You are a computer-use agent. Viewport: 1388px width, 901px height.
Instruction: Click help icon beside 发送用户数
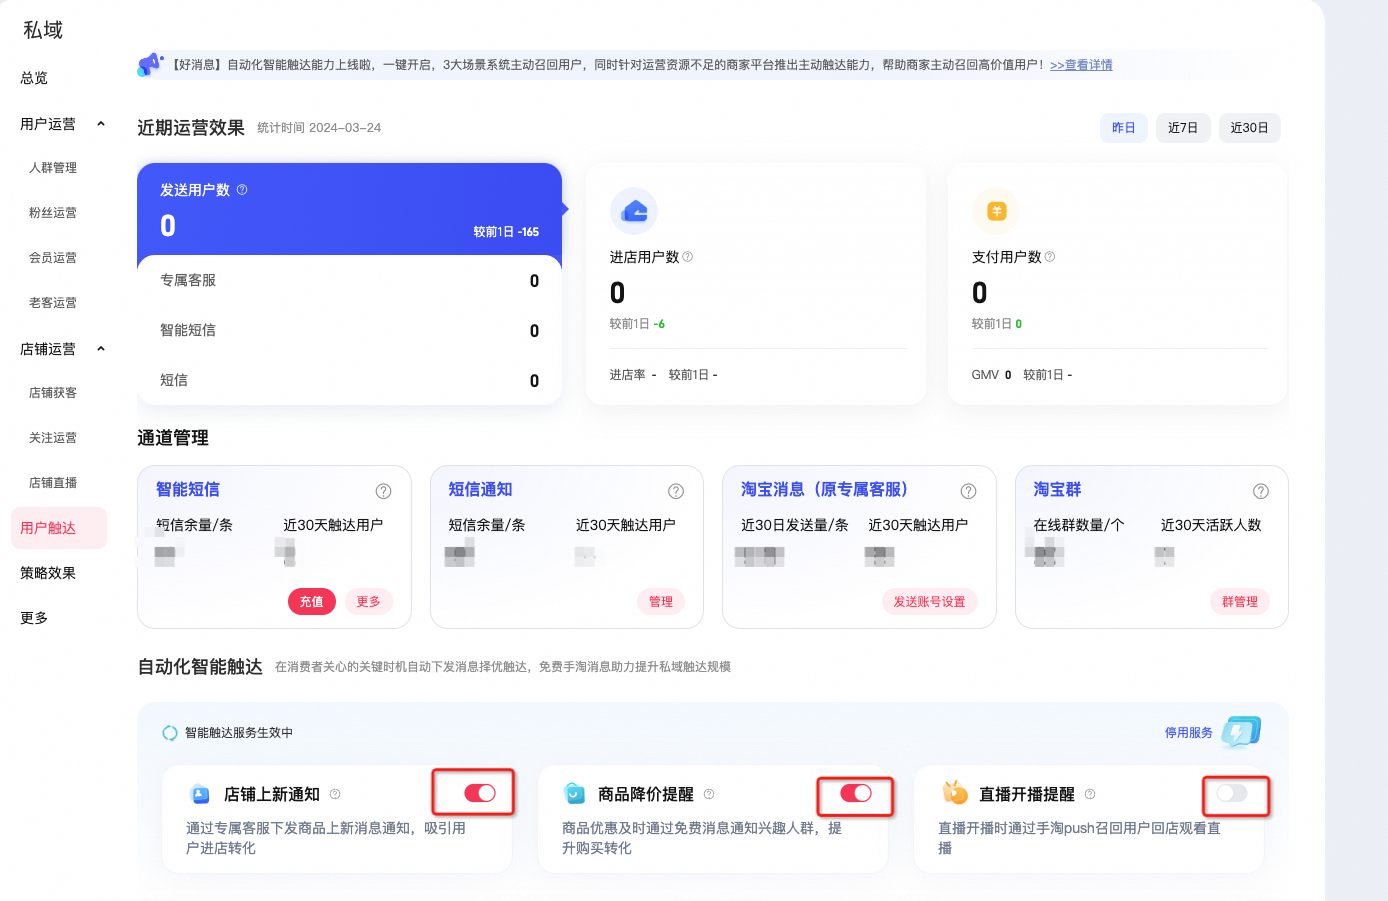(x=242, y=190)
